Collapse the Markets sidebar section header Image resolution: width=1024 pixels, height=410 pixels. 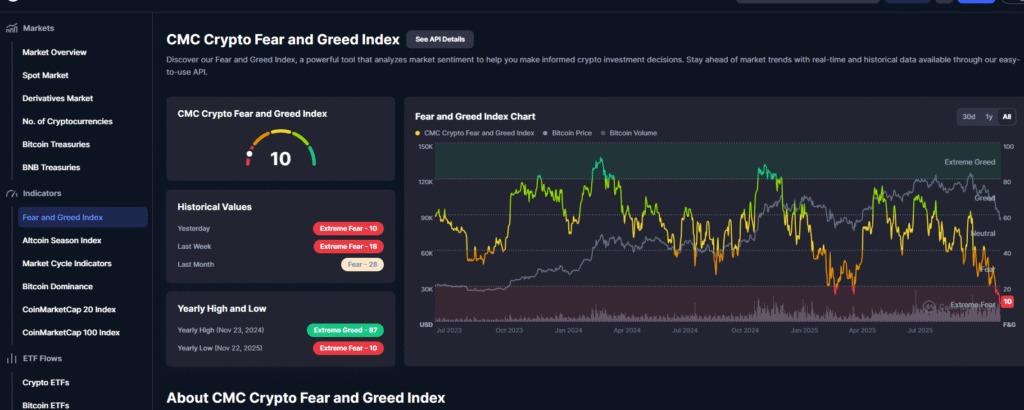point(38,28)
